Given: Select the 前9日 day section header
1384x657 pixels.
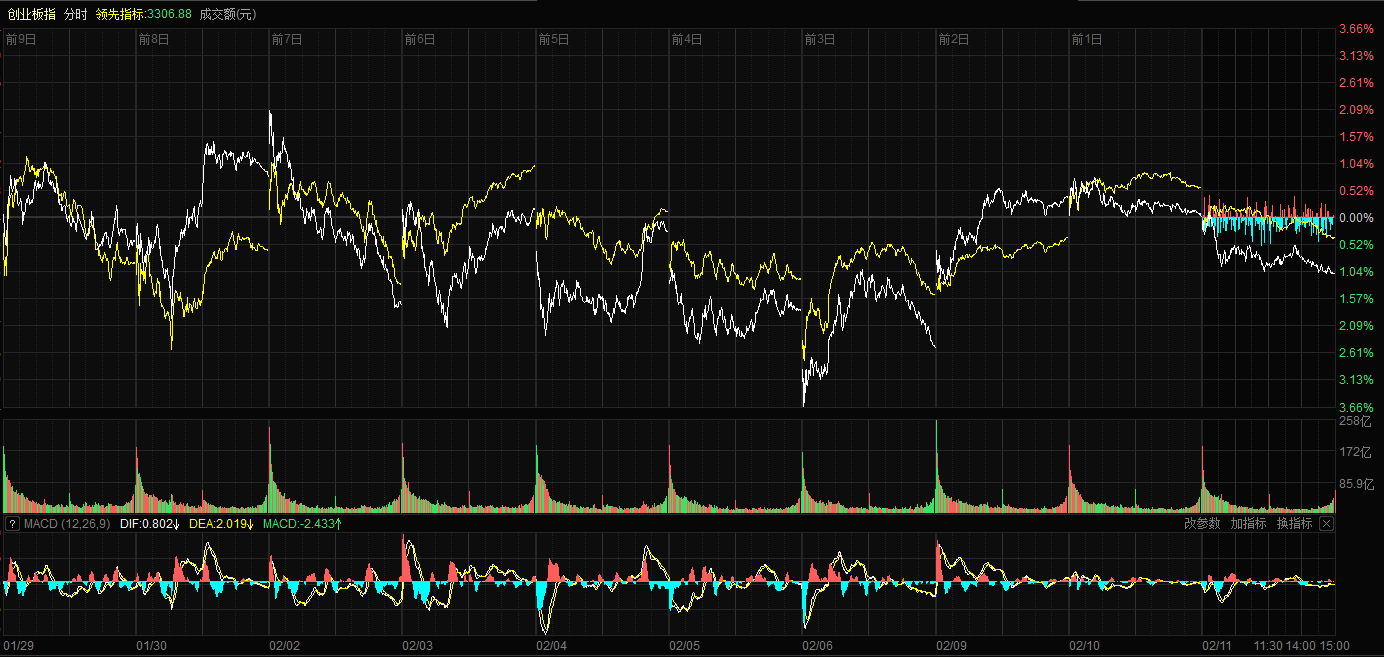Looking at the screenshot, I should (21, 40).
